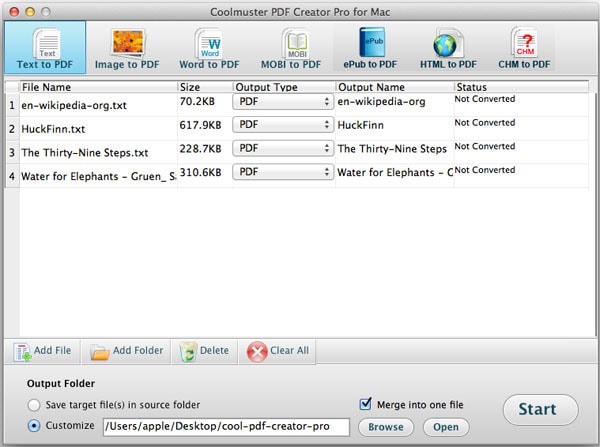Select the Image to PDF converter icon
600x447 pixels.
(128, 43)
